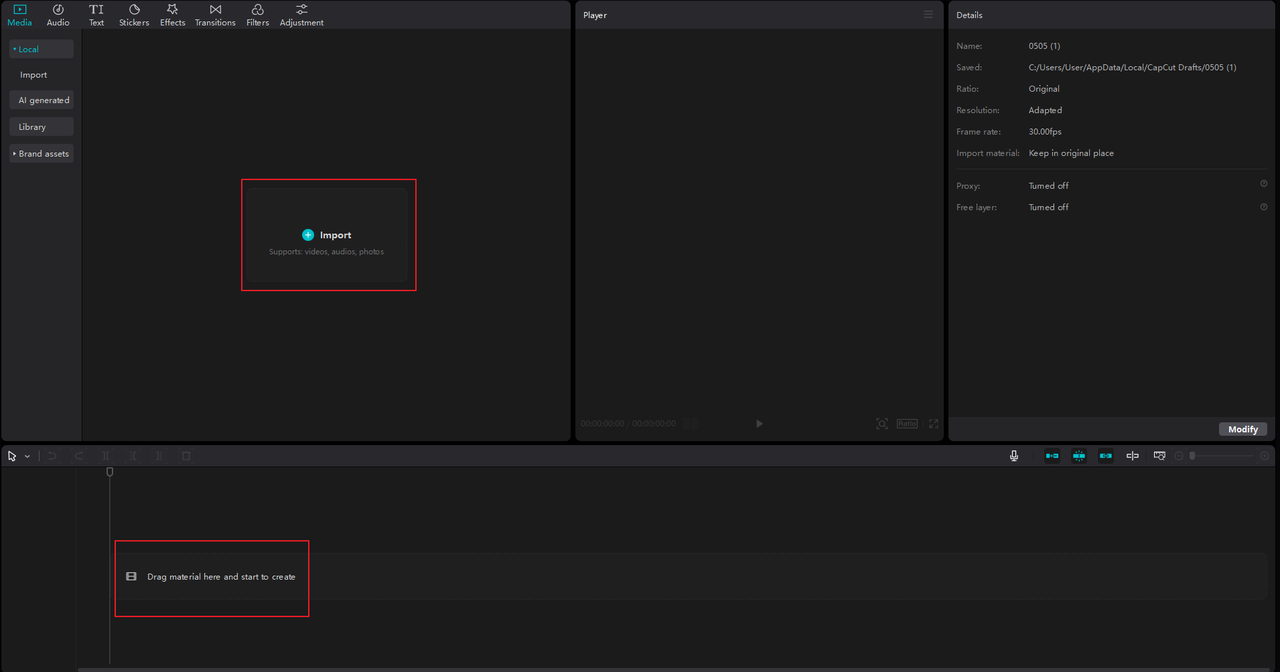Image resolution: width=1280 pixels, height=672 pixels.
Task: Open the Library section
Action: click(41, 127)
